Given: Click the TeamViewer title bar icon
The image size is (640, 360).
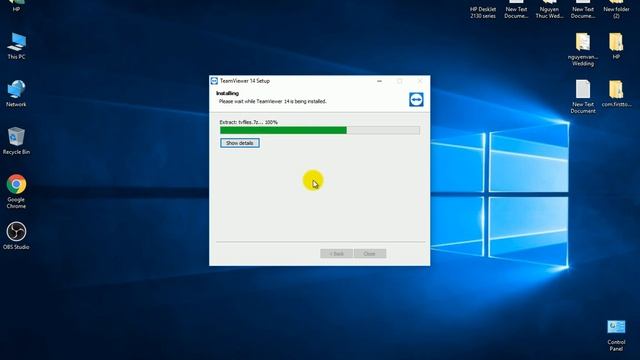Looking at the screenshot, I should point(214,81).
